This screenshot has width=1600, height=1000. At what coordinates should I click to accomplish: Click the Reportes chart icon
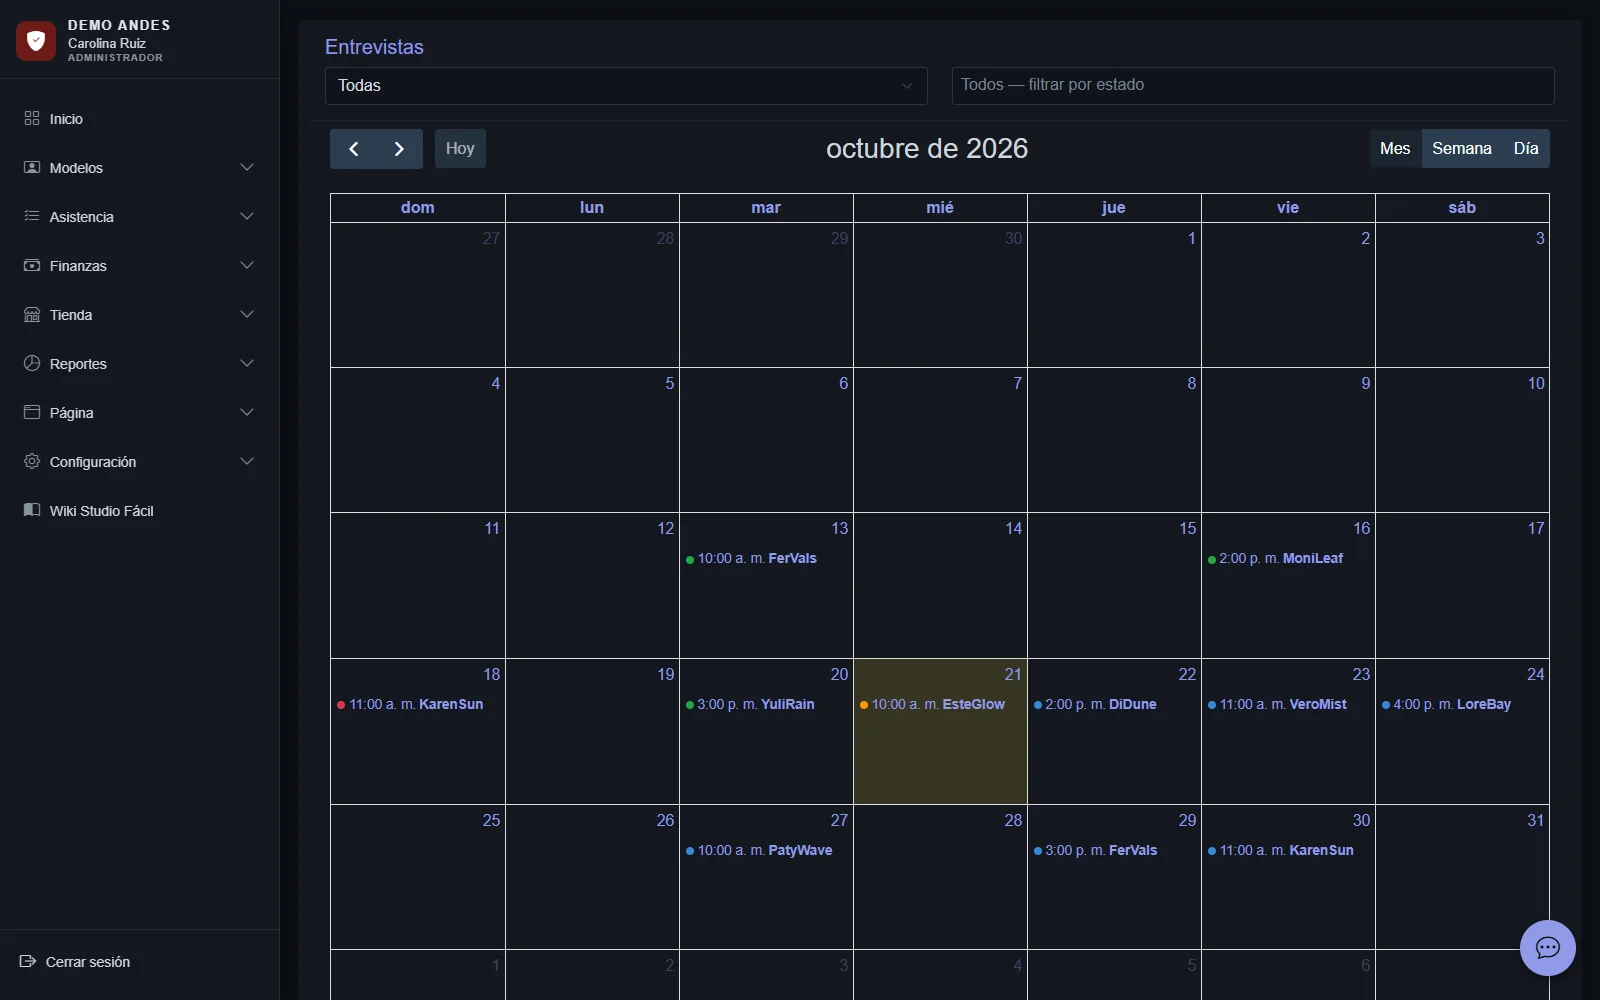(32, 363)
